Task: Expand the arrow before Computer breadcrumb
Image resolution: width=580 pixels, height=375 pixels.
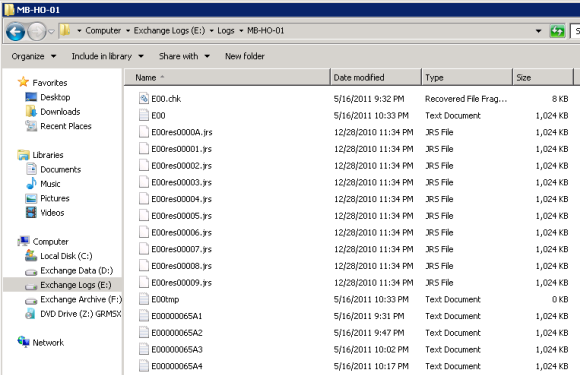Action: (79, 31)
